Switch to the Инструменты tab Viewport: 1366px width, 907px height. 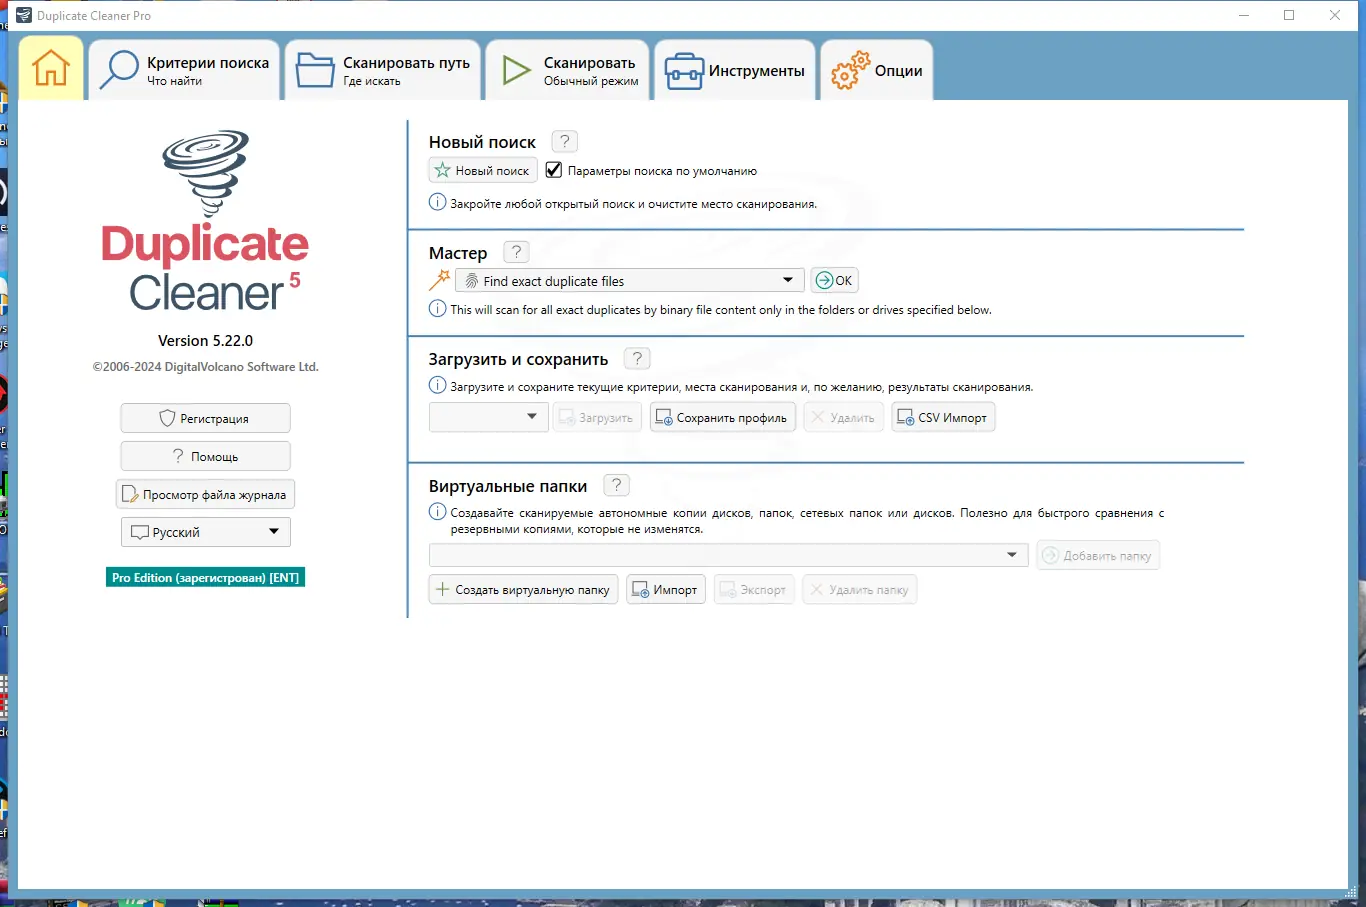coord(735,69)
